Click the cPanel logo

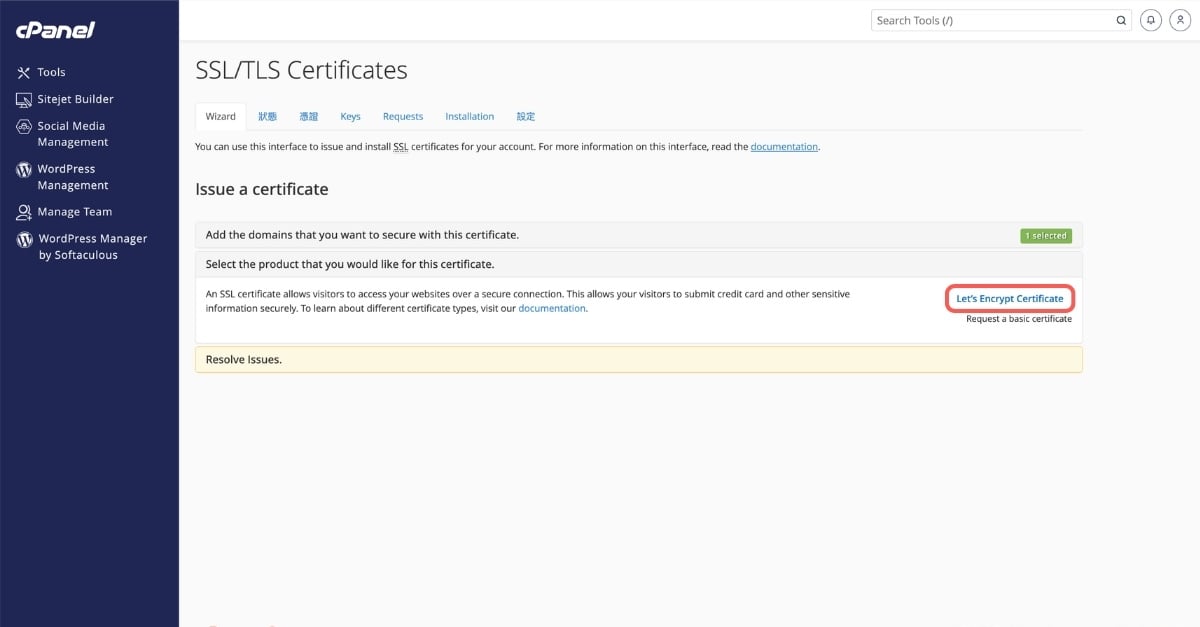[x=55, y=30]
